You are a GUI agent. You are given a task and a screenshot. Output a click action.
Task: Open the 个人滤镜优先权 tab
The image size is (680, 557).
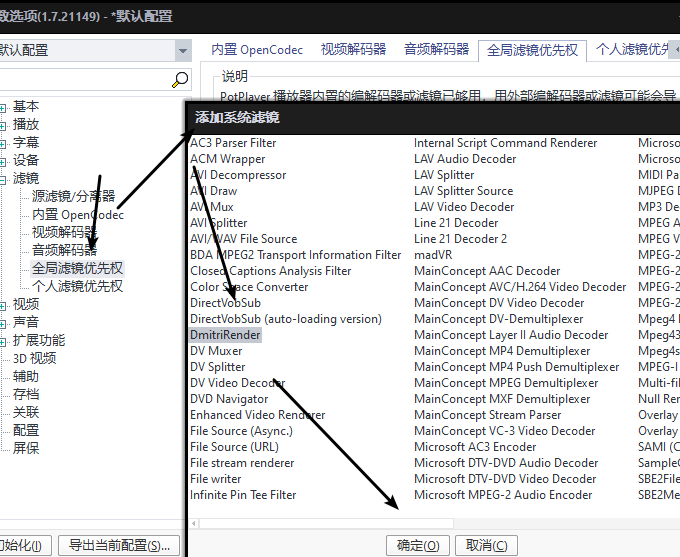point(631,50)
